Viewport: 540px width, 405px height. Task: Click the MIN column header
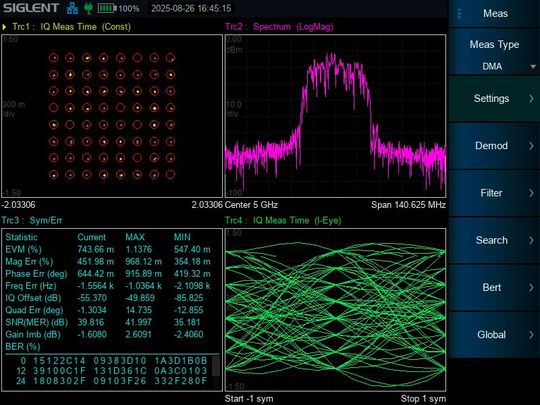pyautogui.click(x=182, y=237)
